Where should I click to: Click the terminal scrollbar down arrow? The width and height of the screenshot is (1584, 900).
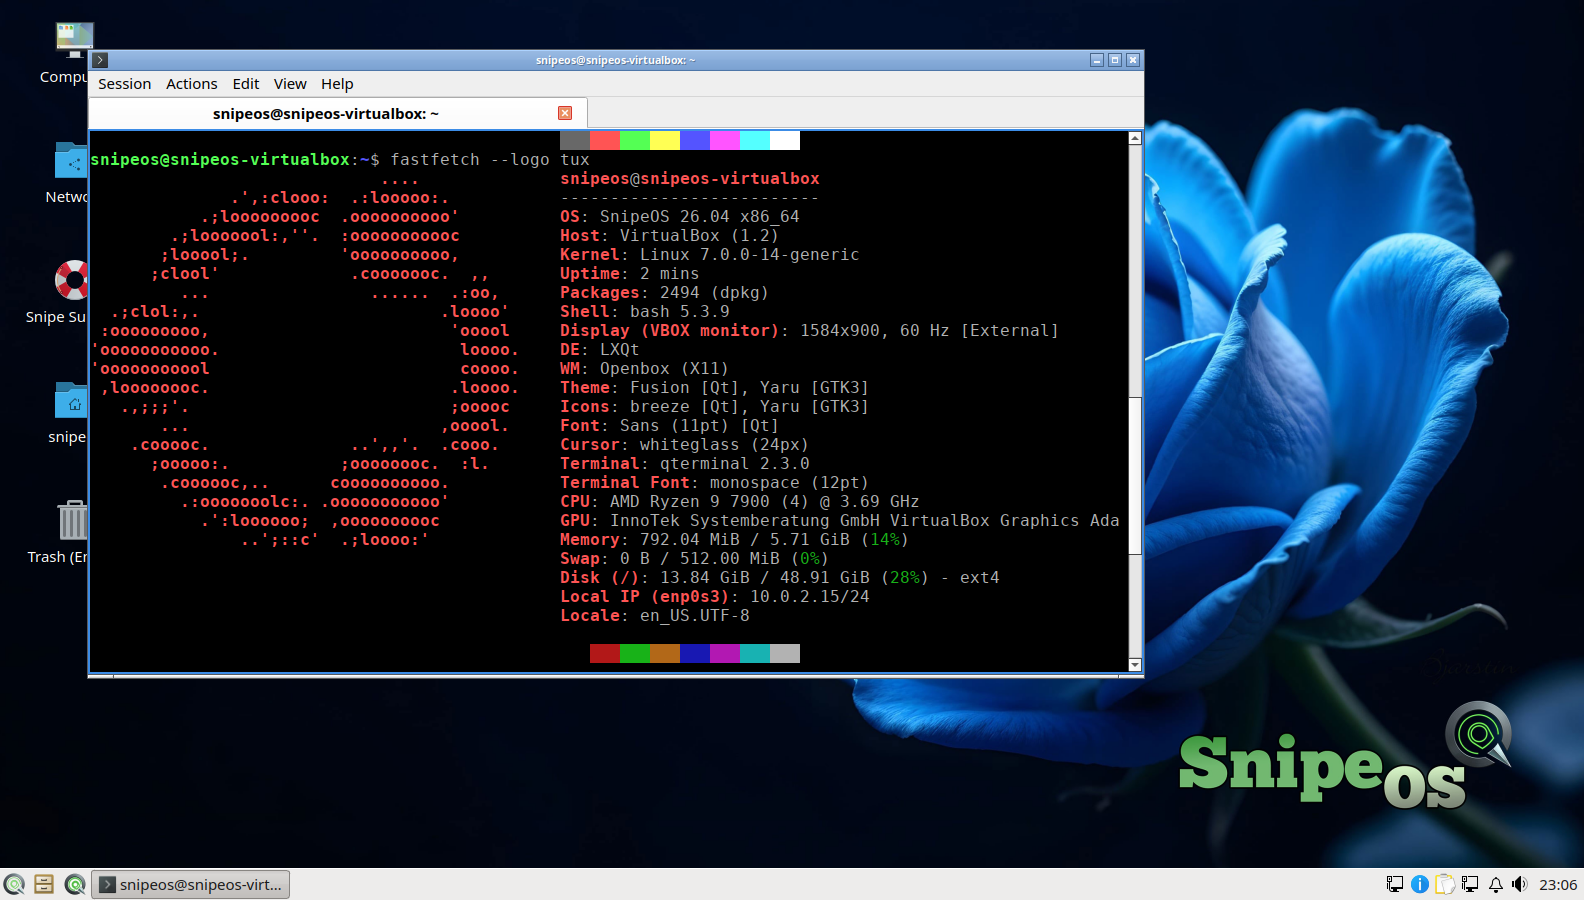pos(1135,664)
